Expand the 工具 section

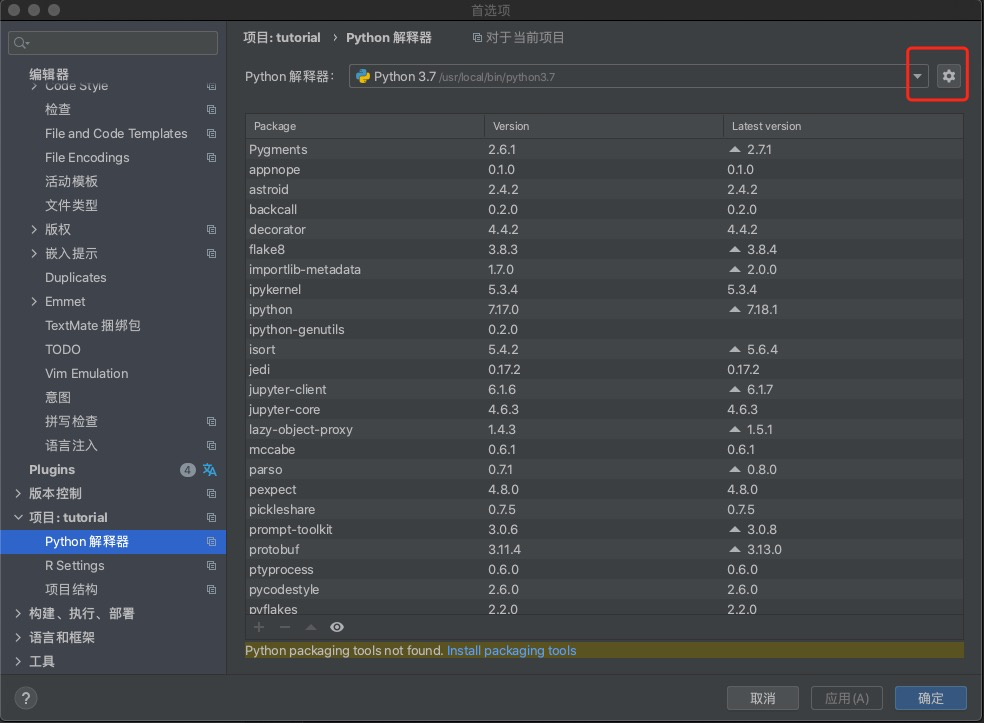click(x=18, y=661)
